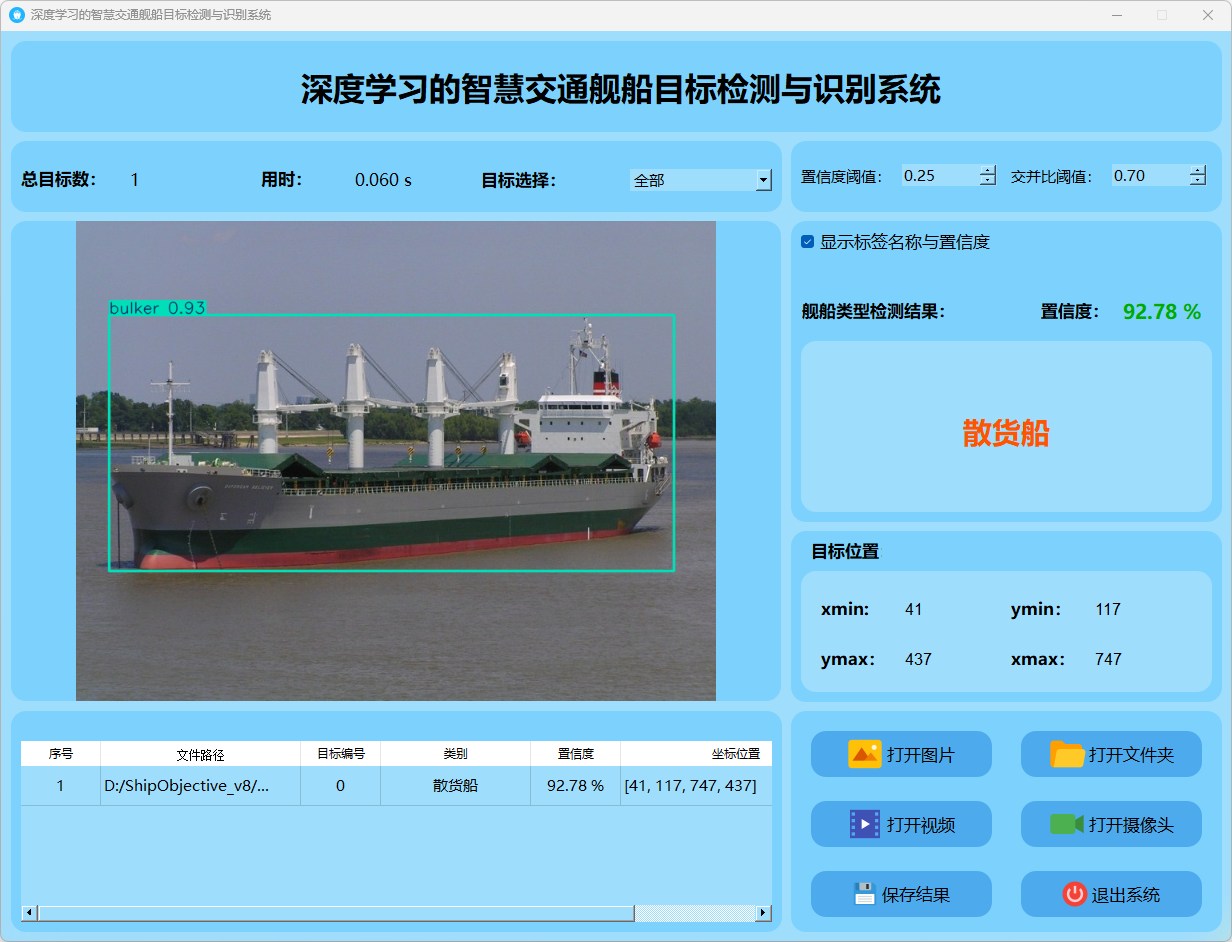Select the 散货船 cell in results row

pos(455,786)
